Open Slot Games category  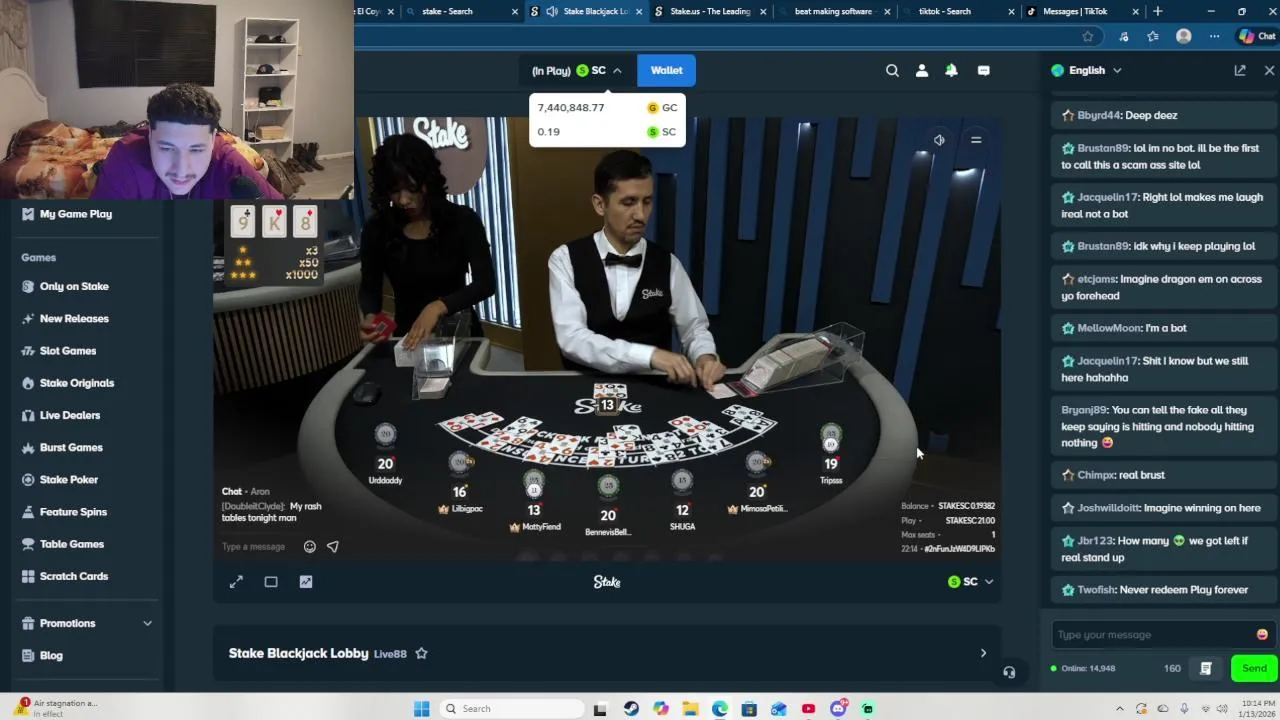click(x=68, y=351)
